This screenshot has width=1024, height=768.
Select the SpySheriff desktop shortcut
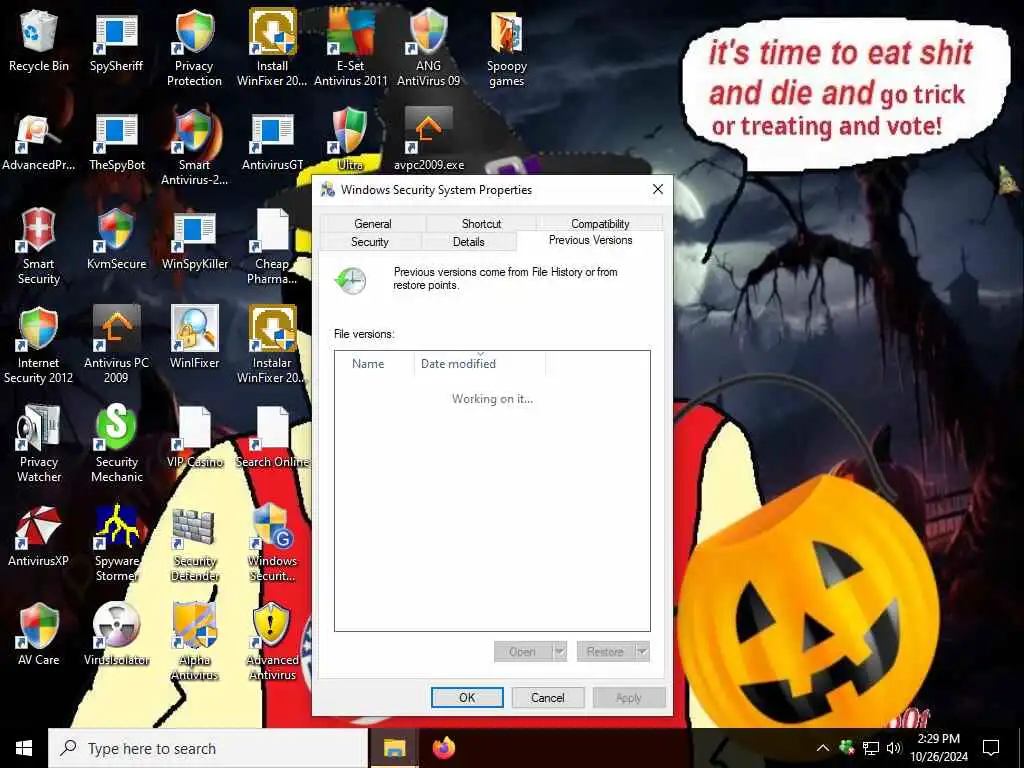pyautogui.click(x=116, y=42)
